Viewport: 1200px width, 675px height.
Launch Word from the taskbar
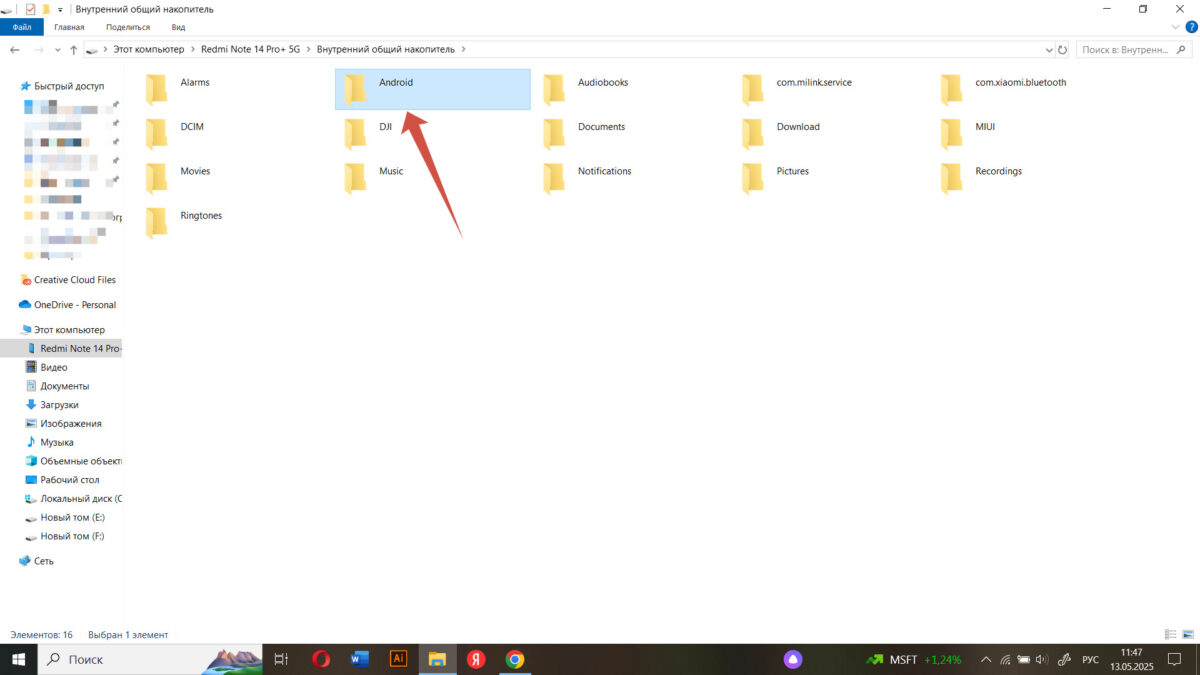[x=360, y=659]
